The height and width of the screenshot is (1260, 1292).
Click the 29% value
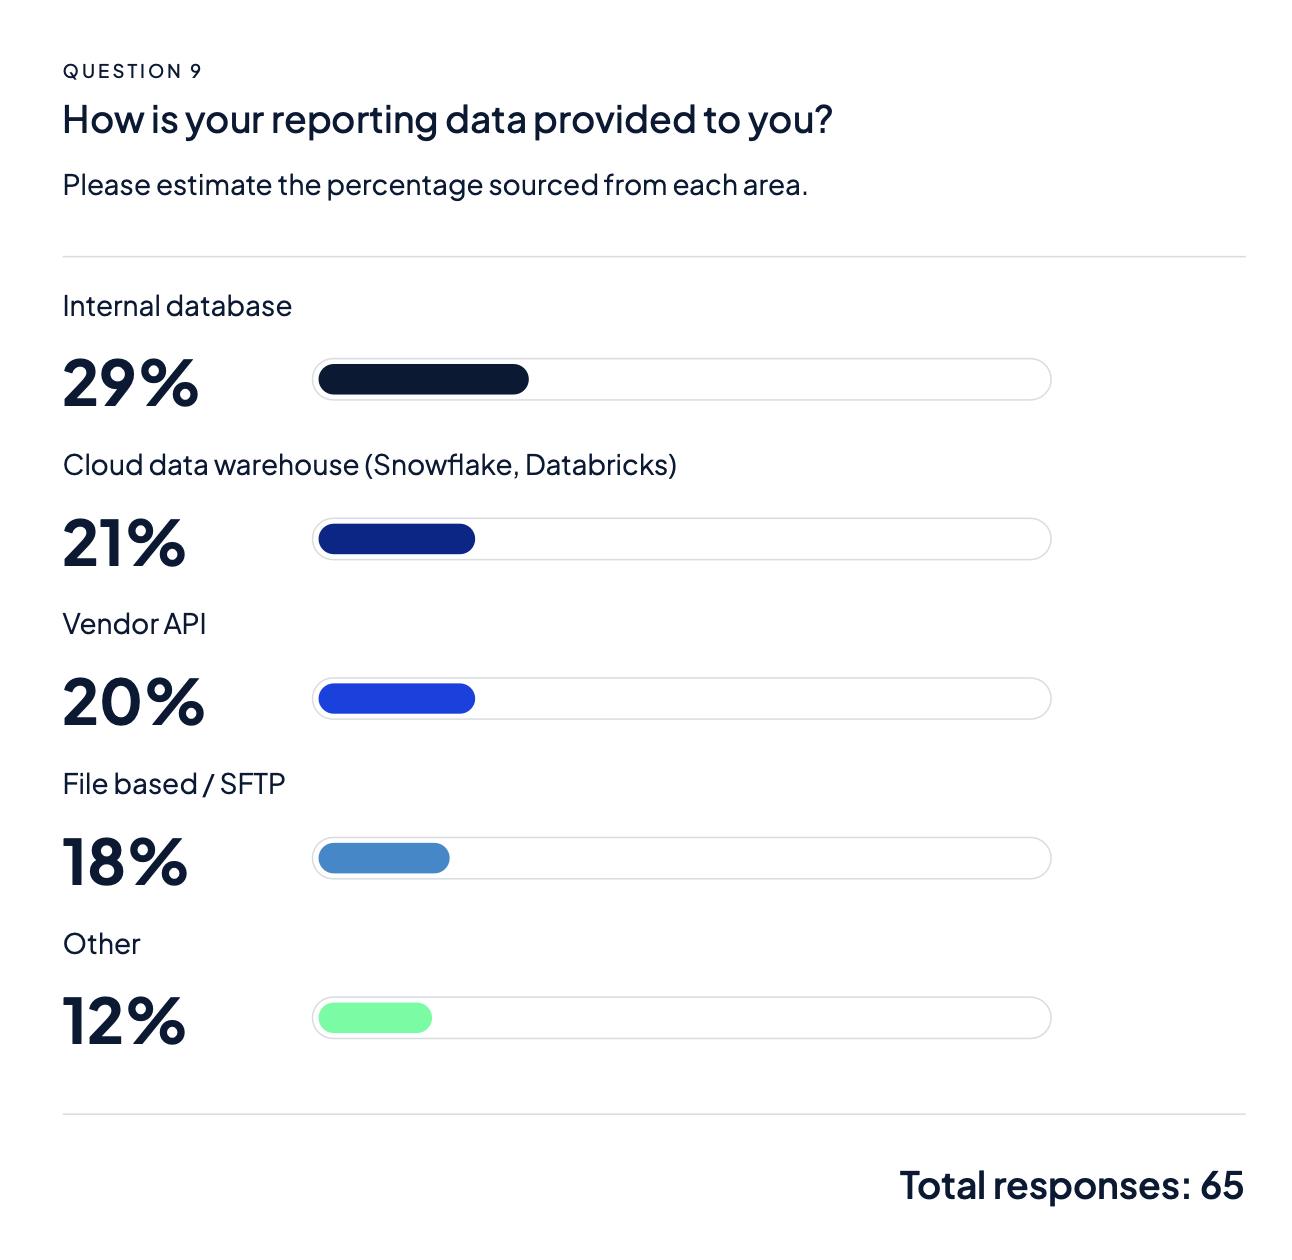click(x=130, y=384)
